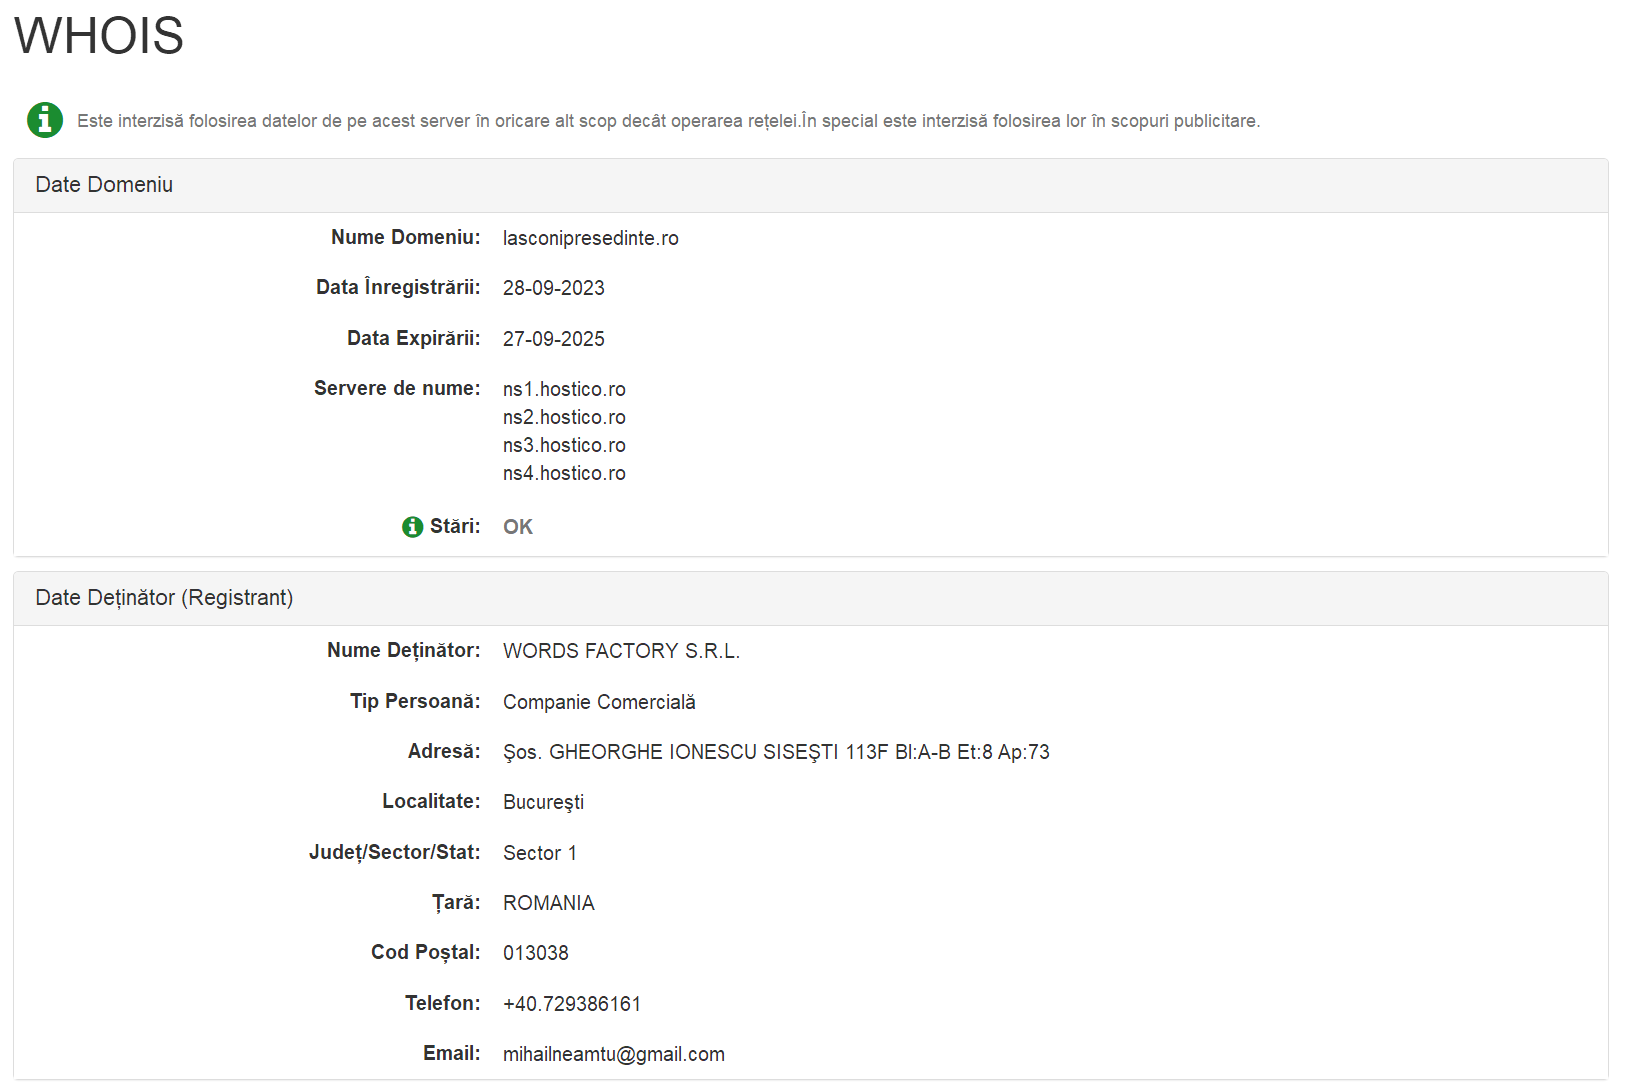Click the phone number +40.729386161
The height and width of the screenshot is (1088, 1625).
[572, 1004]
